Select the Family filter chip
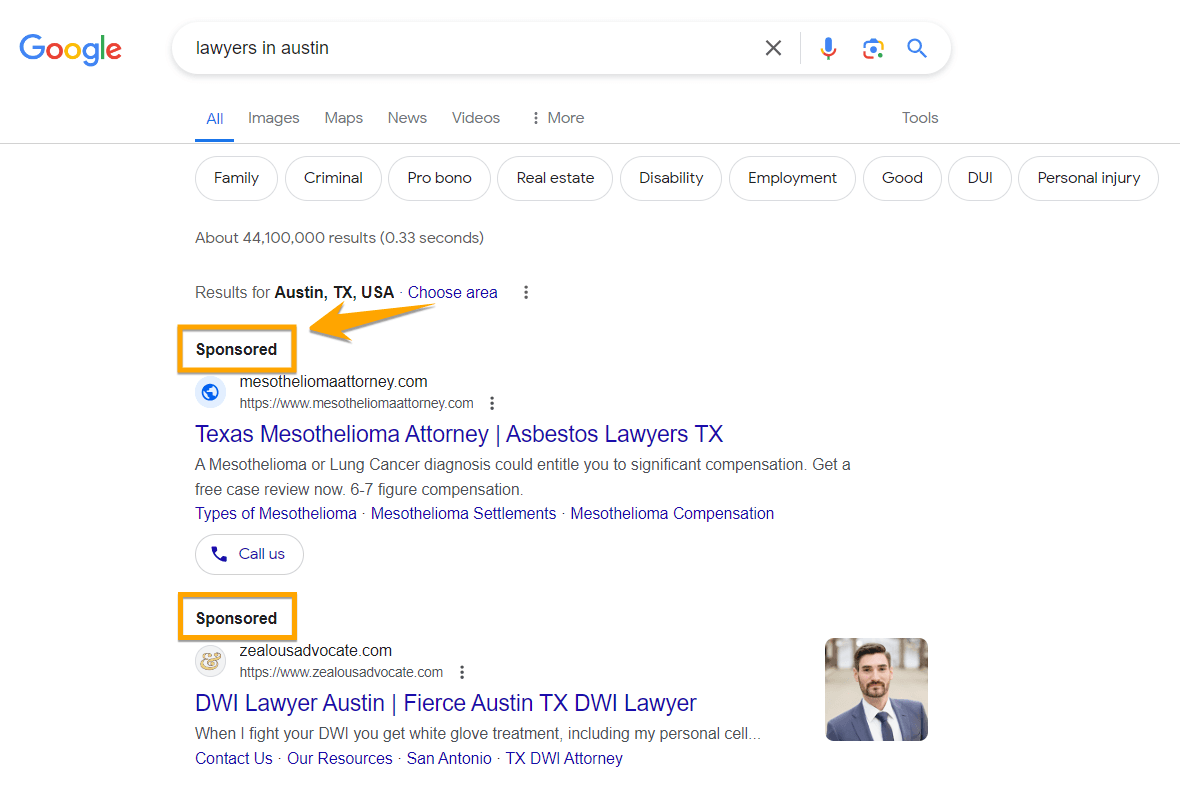This screenshot has height=798, width=1180. point(236,178)
